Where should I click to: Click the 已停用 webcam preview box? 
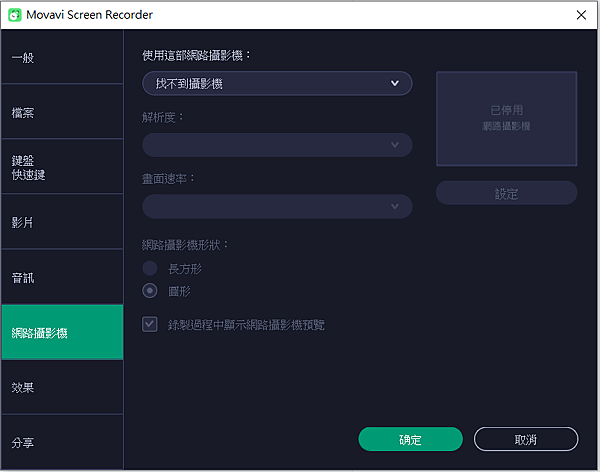click(506, 119)
